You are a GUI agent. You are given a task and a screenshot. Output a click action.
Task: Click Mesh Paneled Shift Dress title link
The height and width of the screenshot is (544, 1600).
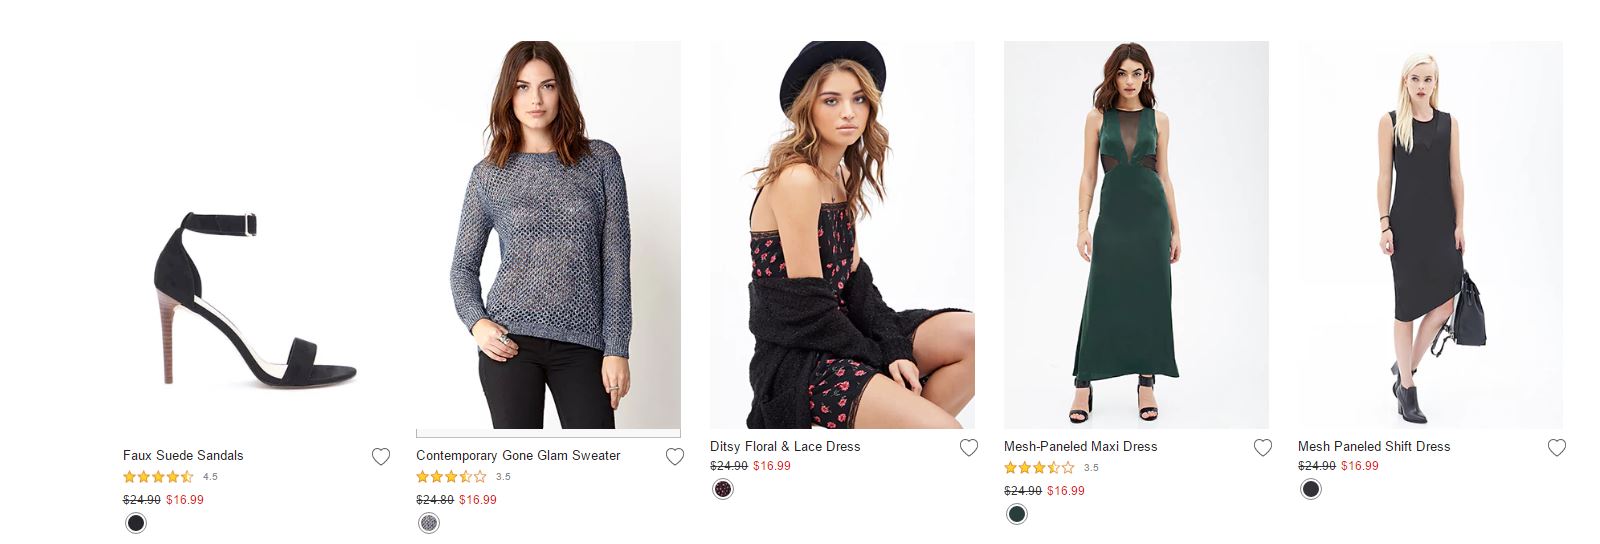(x=1373, y=446)
